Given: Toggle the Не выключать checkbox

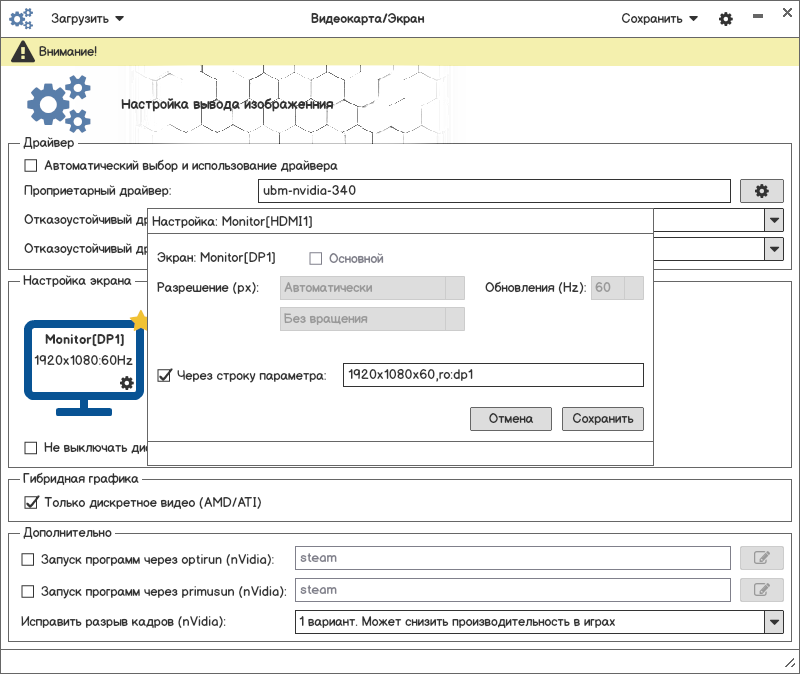Looking at the screenshot, I should pos(31,447).
